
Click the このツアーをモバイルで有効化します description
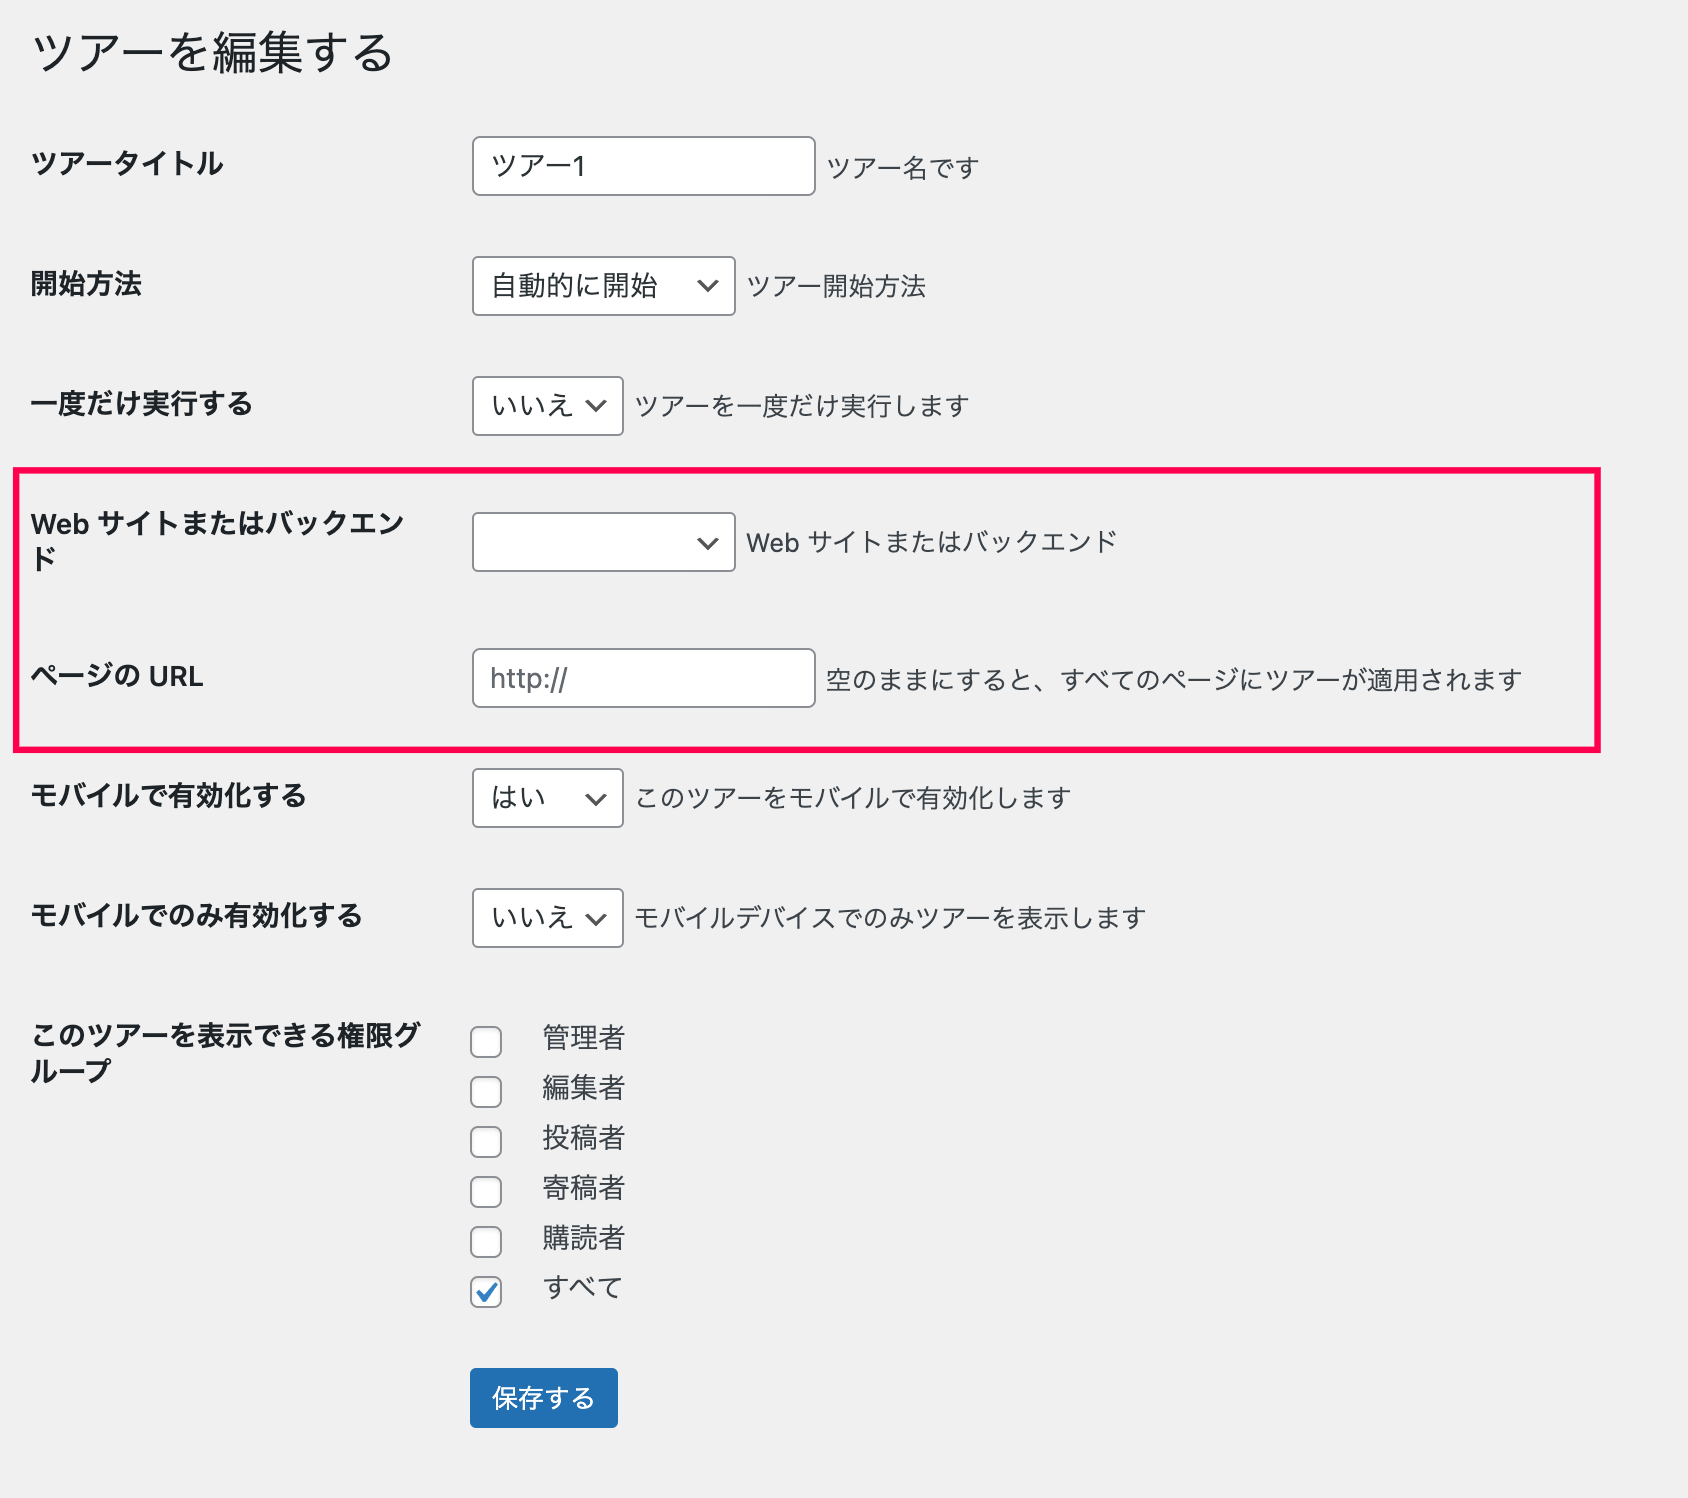(x=853, y=798)
